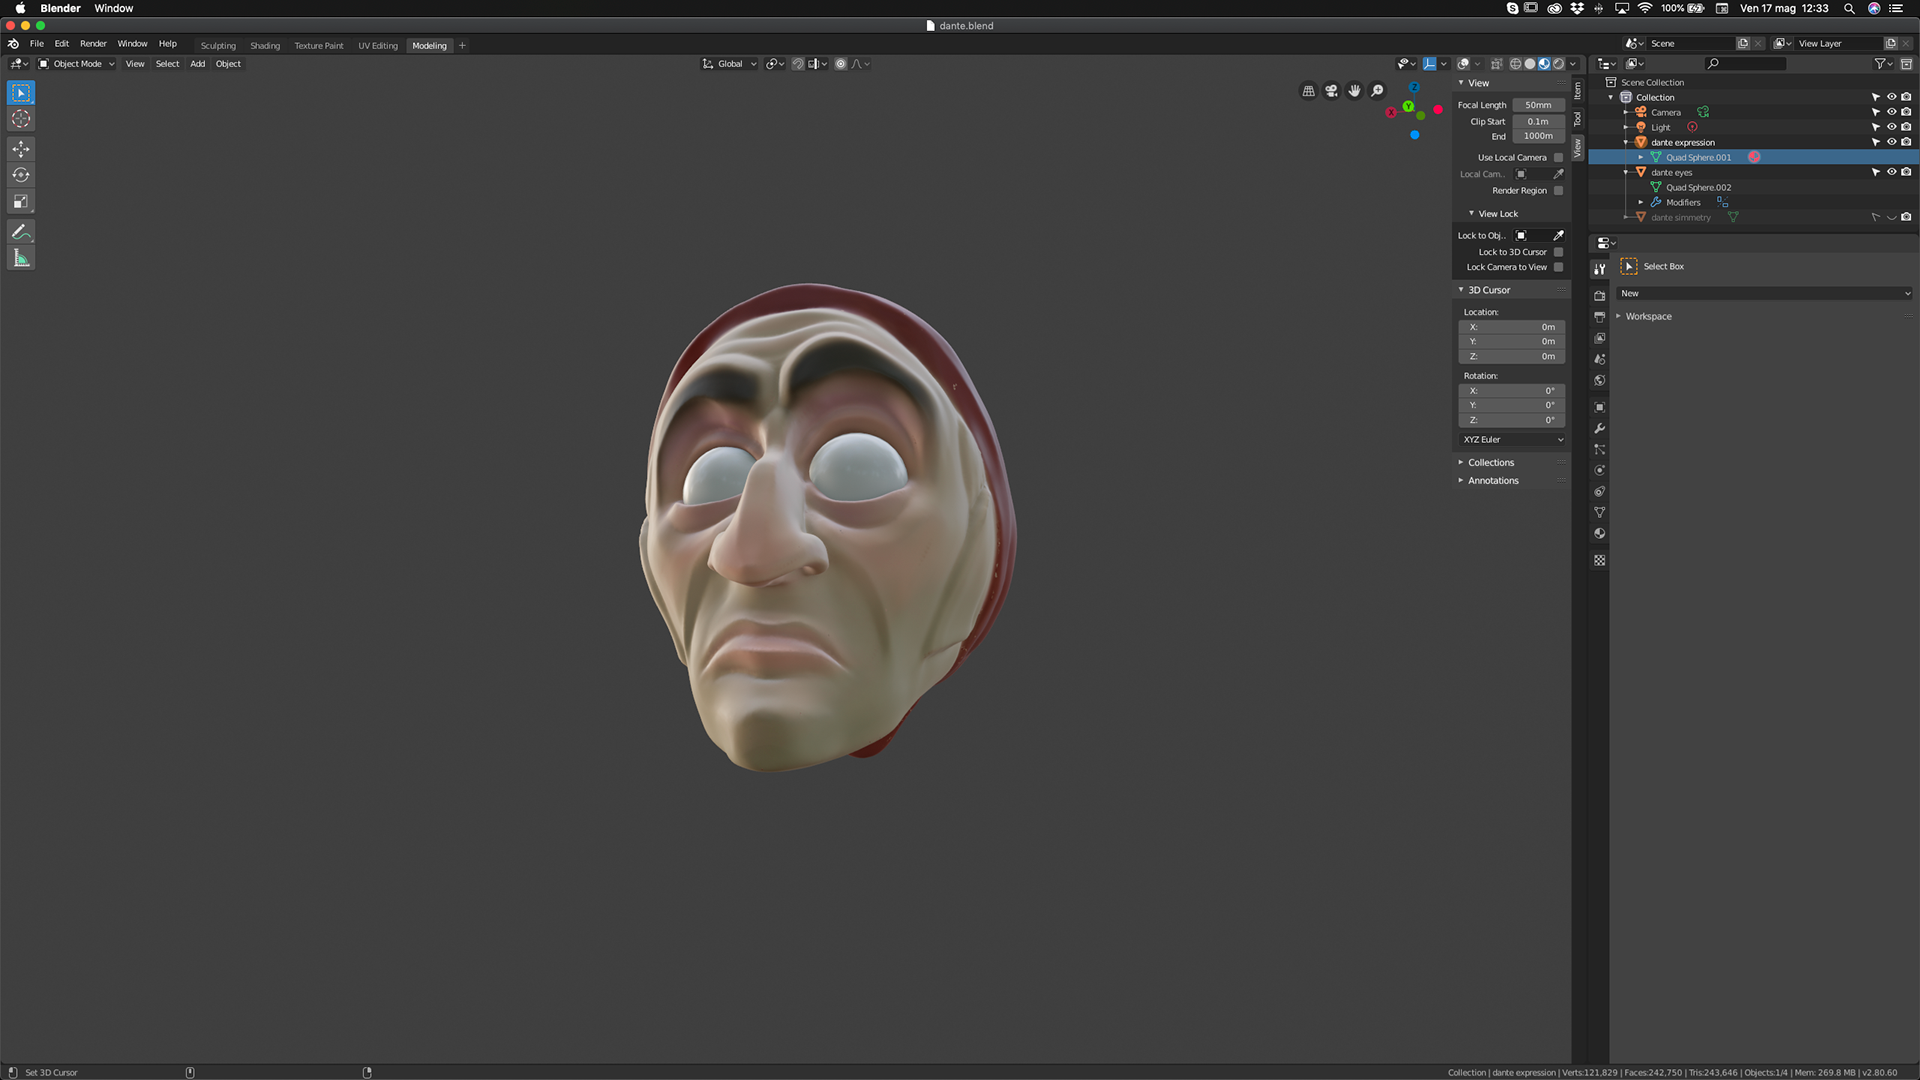Choose the Rotate tool in left toolbar
The image size is (1920, 1080).
coord(21,175)
